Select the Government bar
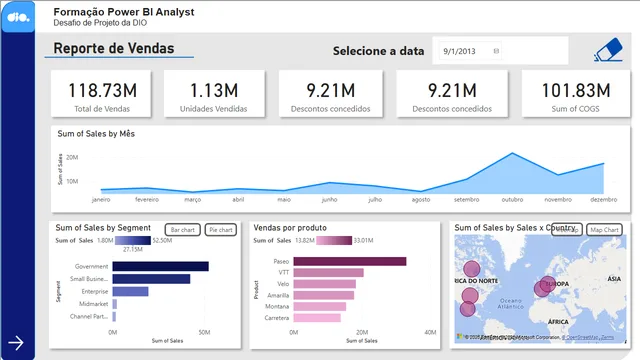This screenshot has width=640, height=360. pos(160,267)
